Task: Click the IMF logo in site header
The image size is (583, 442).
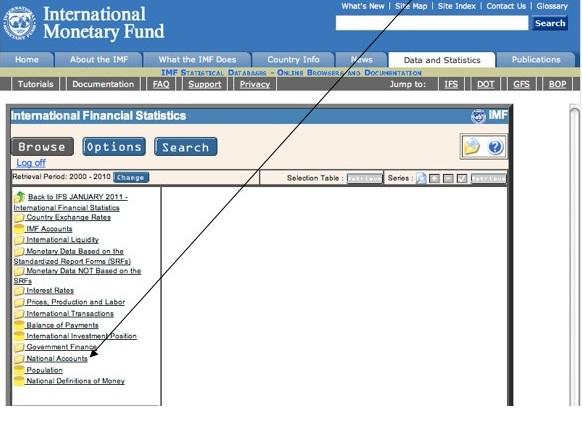Action: pyautogui.click(x=19, y=23)
